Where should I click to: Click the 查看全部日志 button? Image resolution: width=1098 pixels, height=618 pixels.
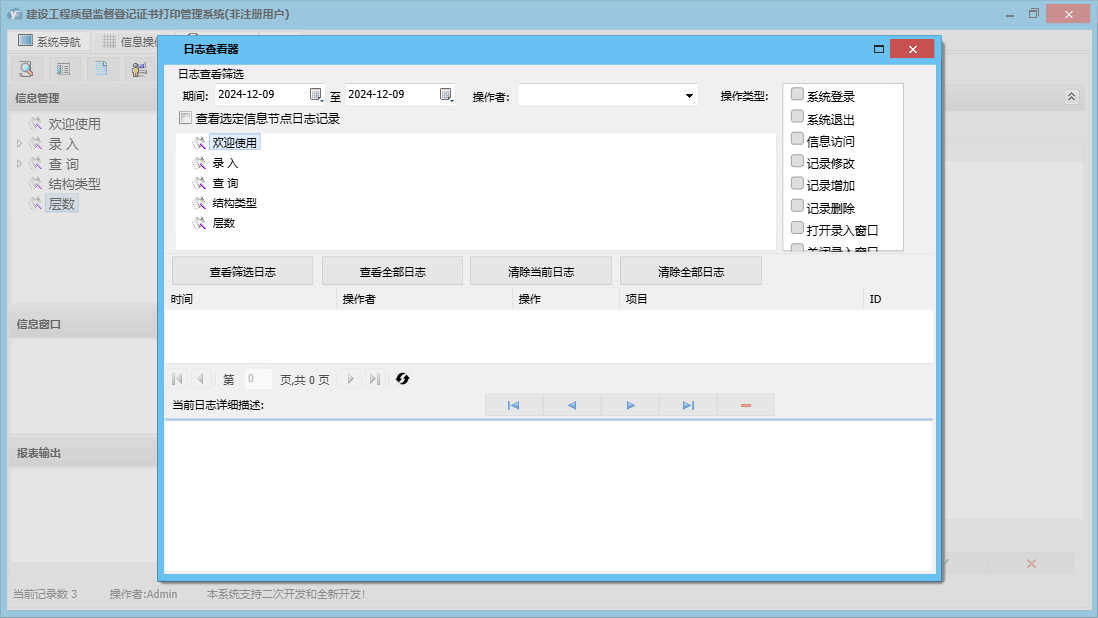pos(392,272)
